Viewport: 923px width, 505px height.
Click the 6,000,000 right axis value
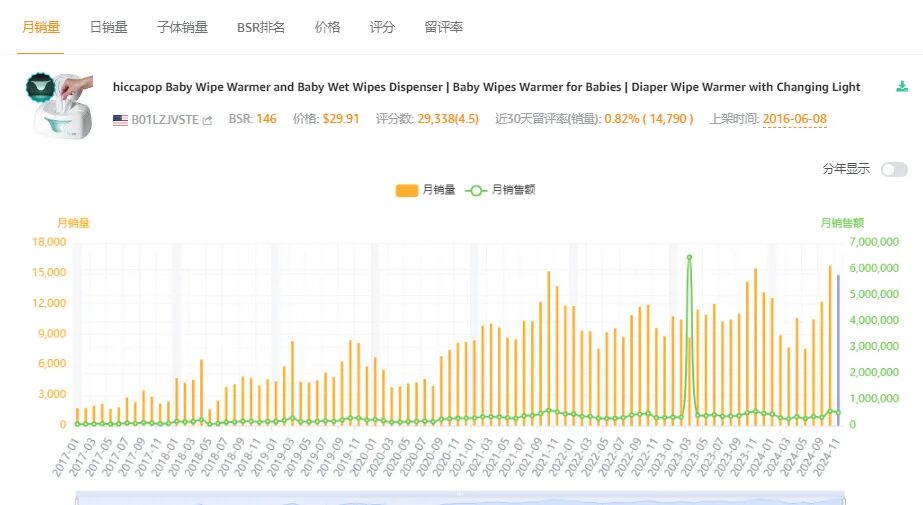pos(874,268)
